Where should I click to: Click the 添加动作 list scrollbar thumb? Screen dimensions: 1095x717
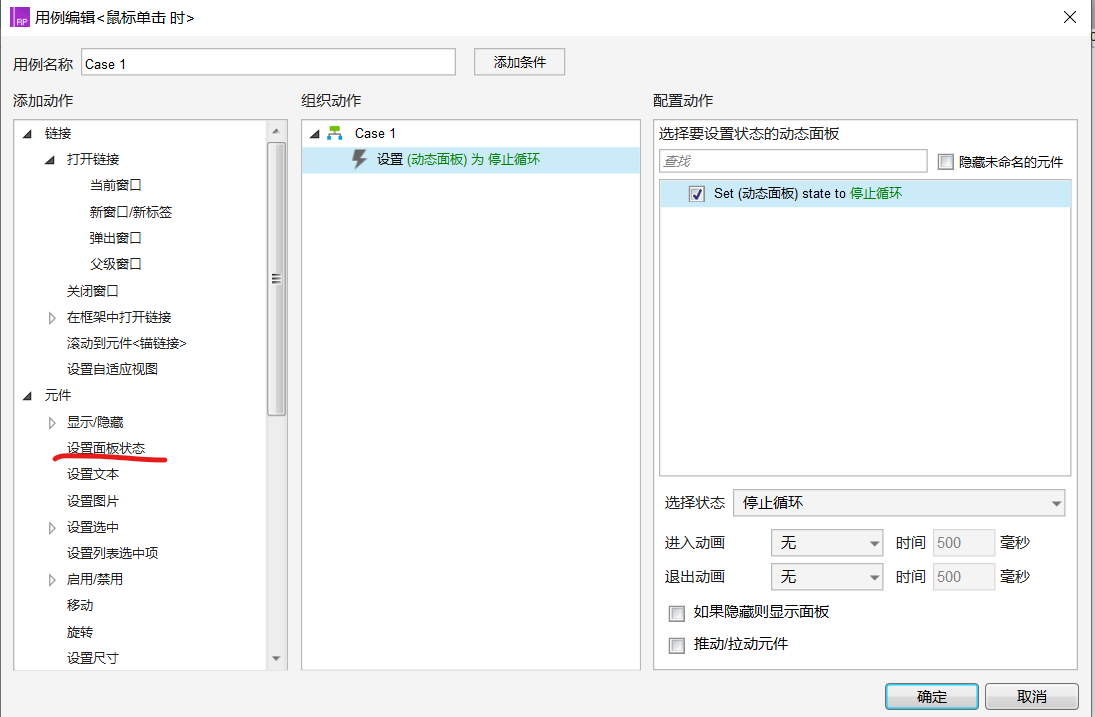(277, 279)
